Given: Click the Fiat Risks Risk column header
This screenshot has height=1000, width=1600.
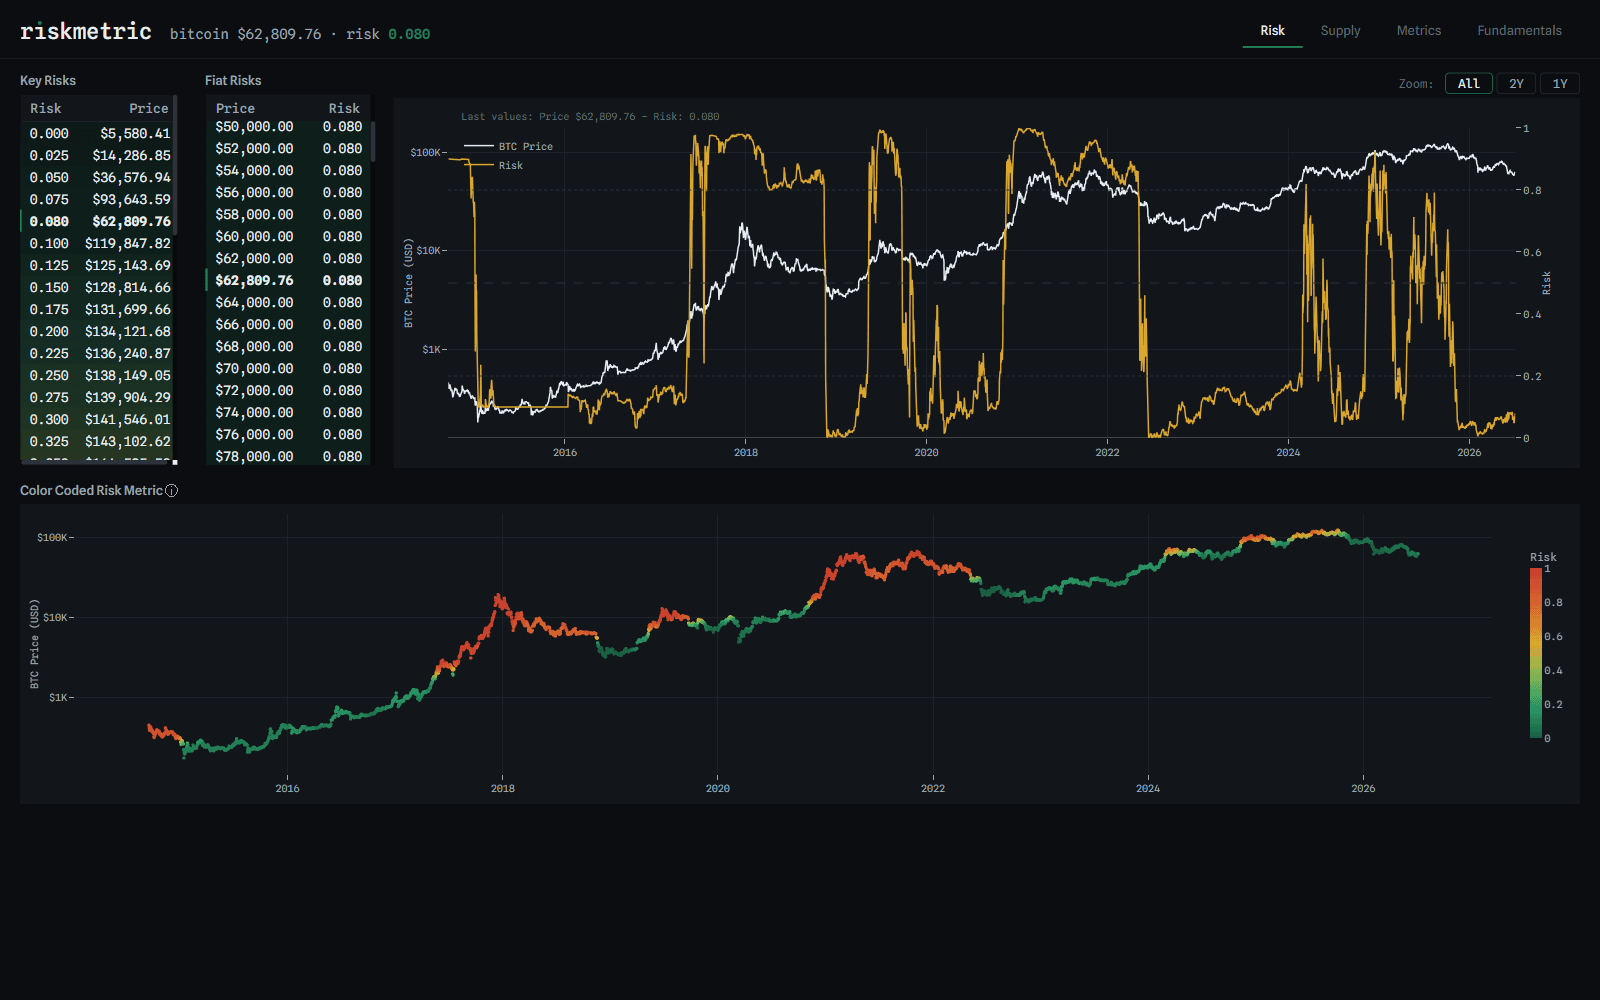Looking at the screenshot, I should click(344, 108).
